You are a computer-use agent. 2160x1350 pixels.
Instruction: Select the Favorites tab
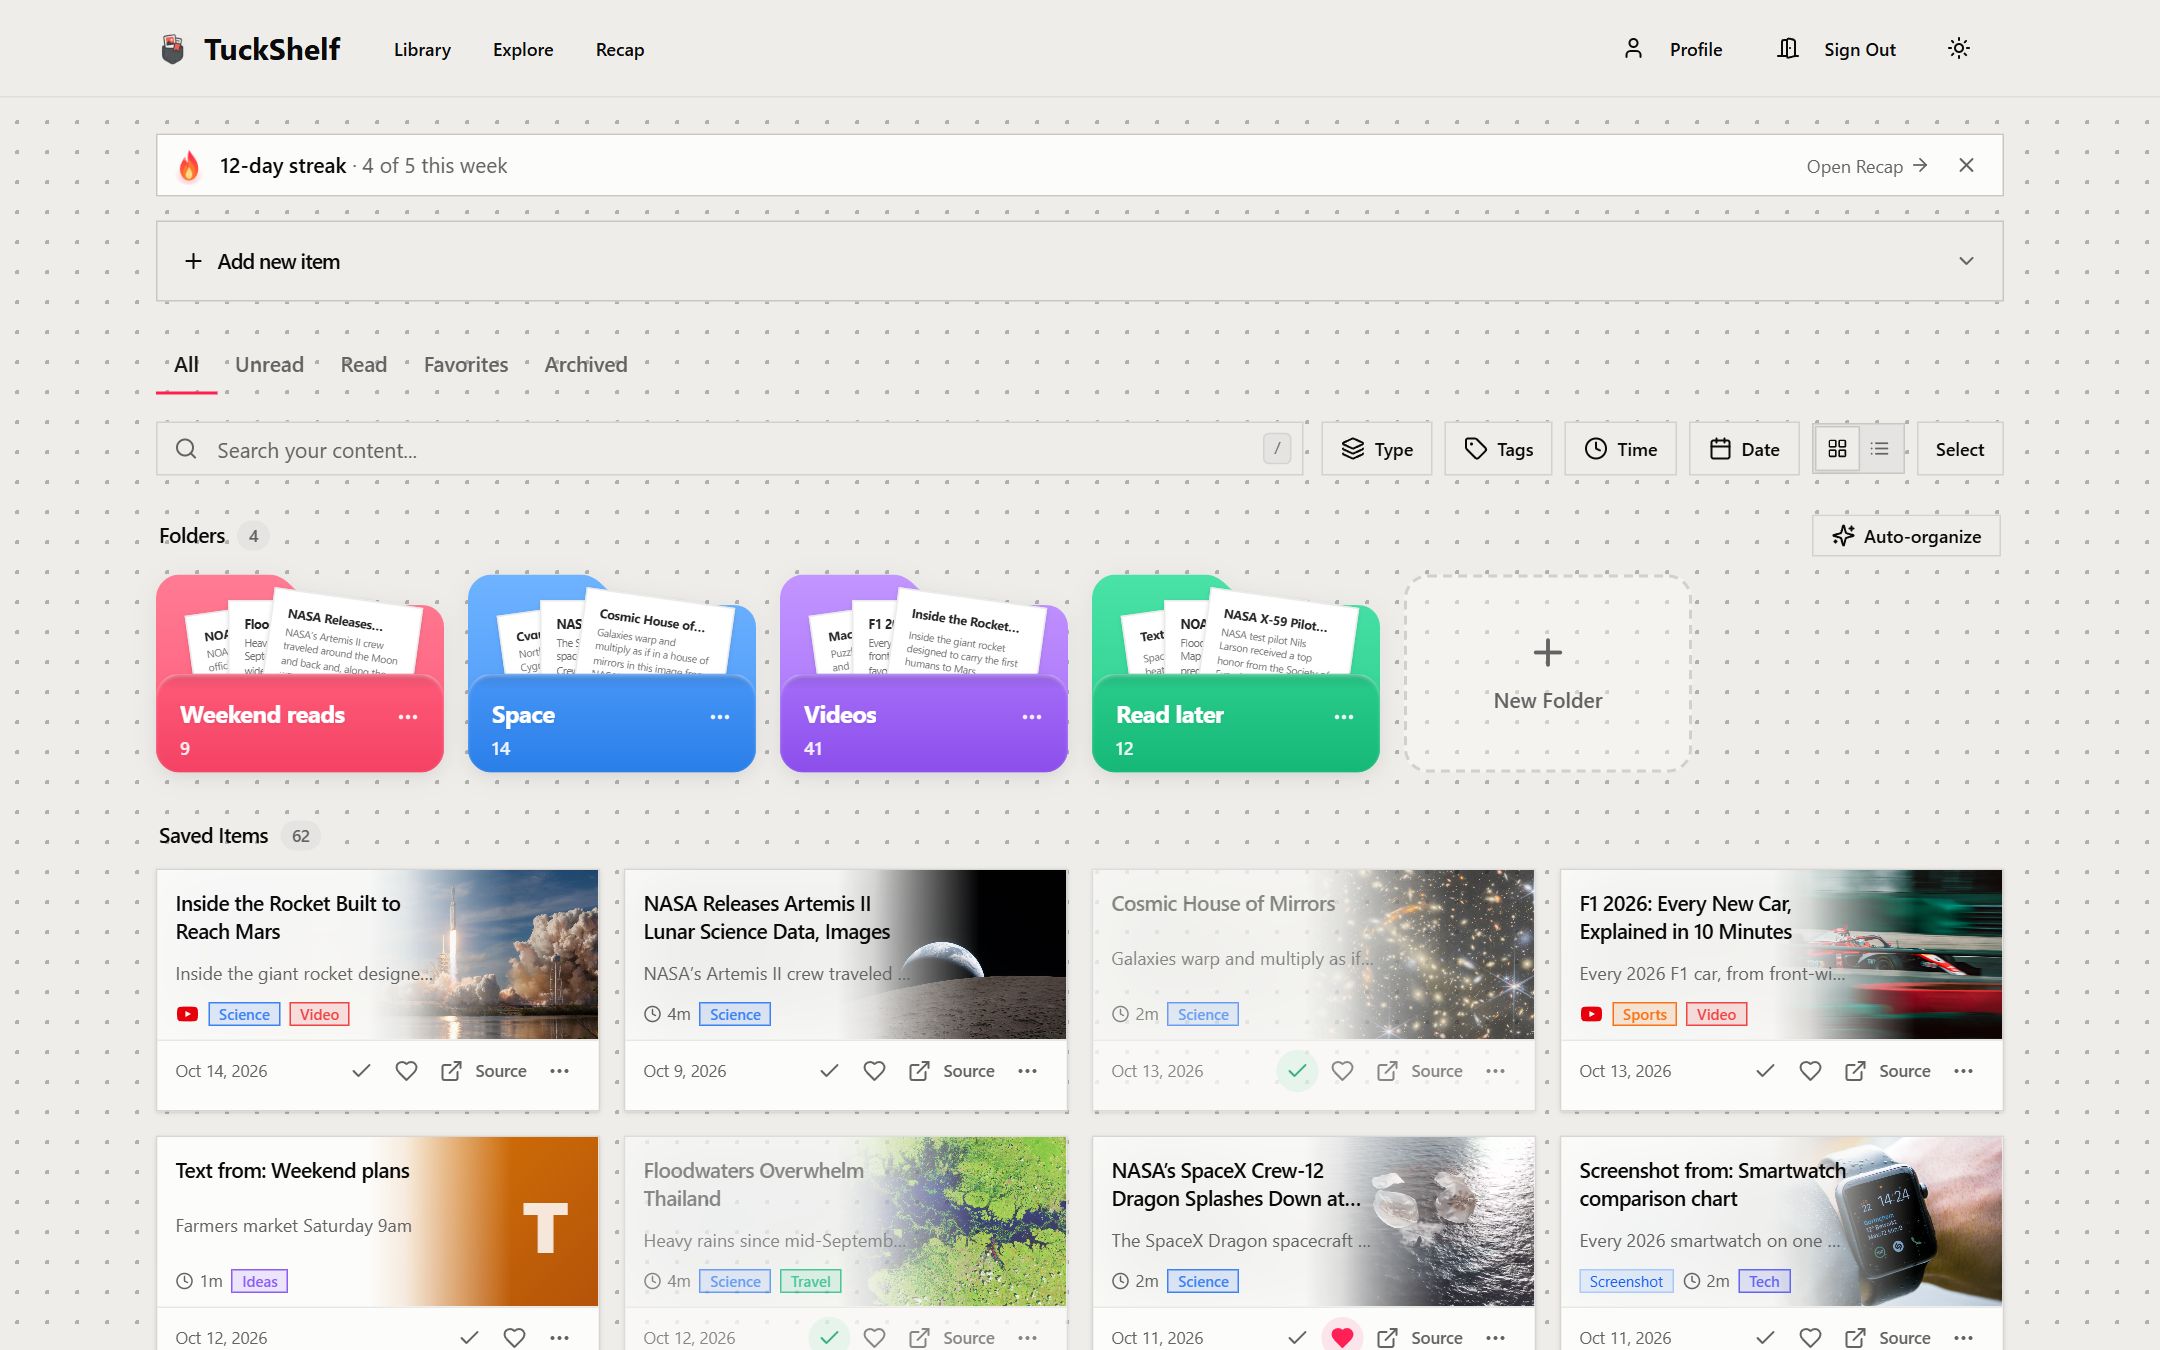466,365
